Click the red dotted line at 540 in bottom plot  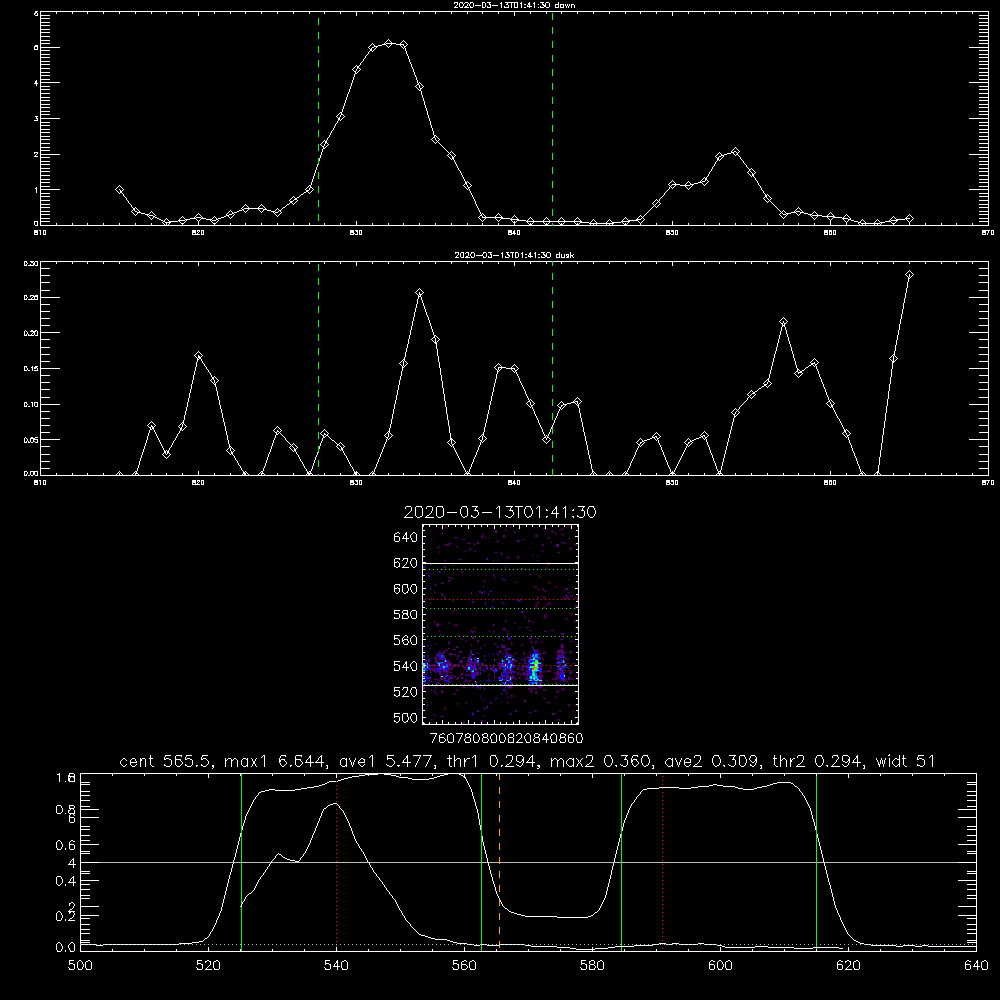337,862
